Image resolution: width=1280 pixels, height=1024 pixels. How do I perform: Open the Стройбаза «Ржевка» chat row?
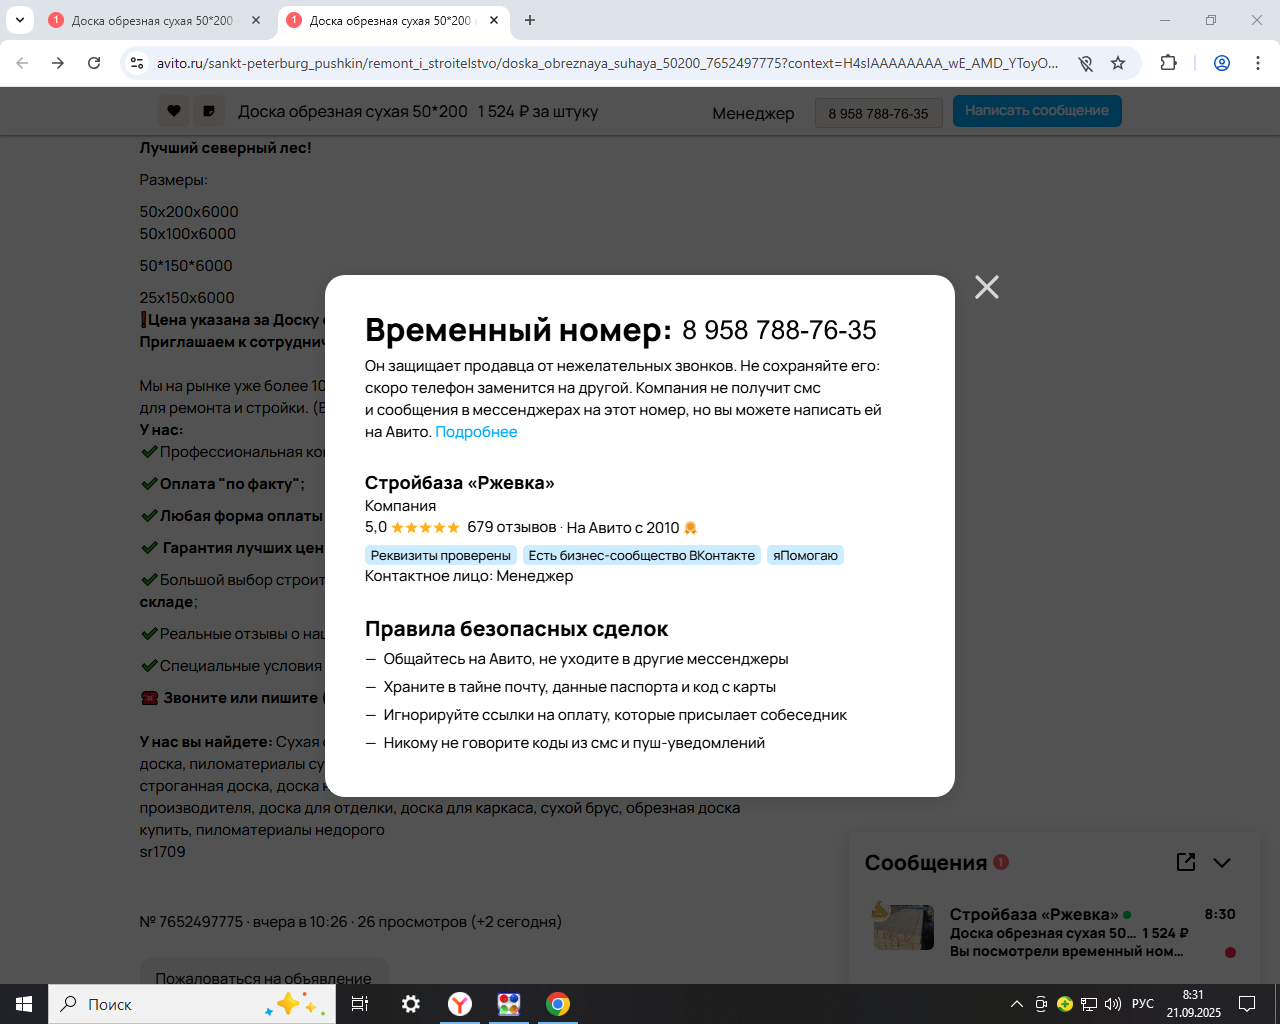(1054, 932)
